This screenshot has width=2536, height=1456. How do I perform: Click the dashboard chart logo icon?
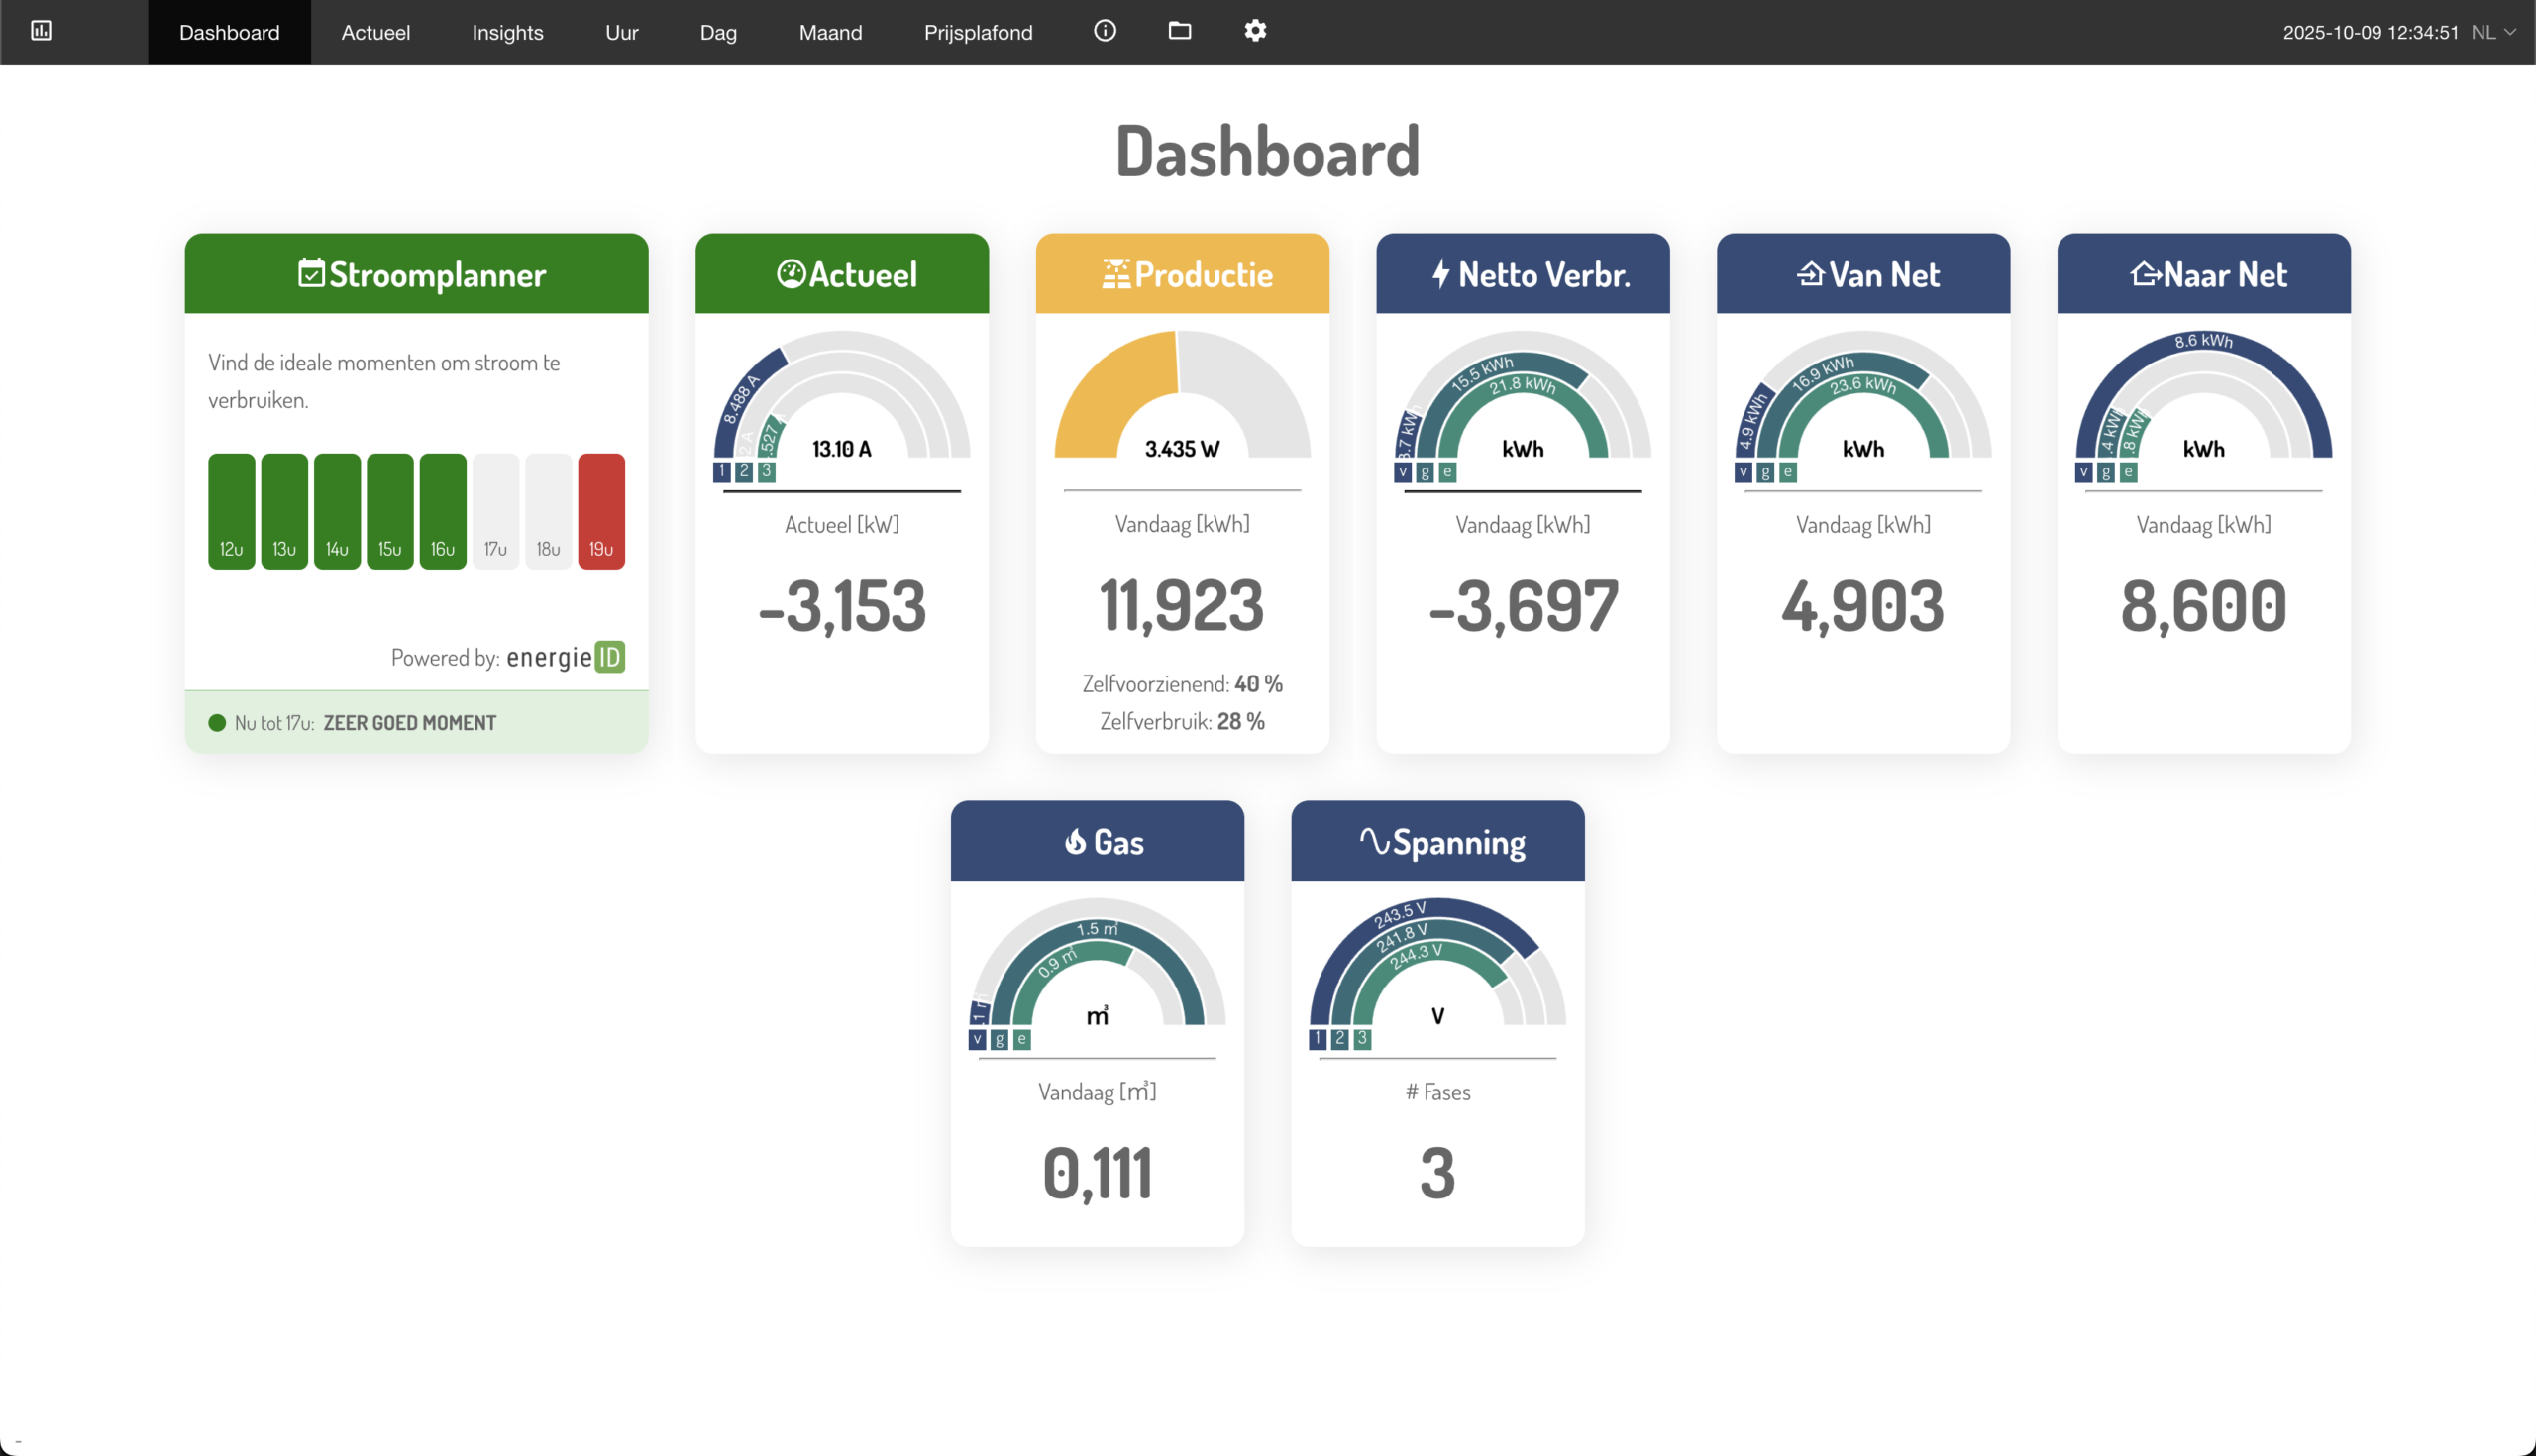(41, 31)
